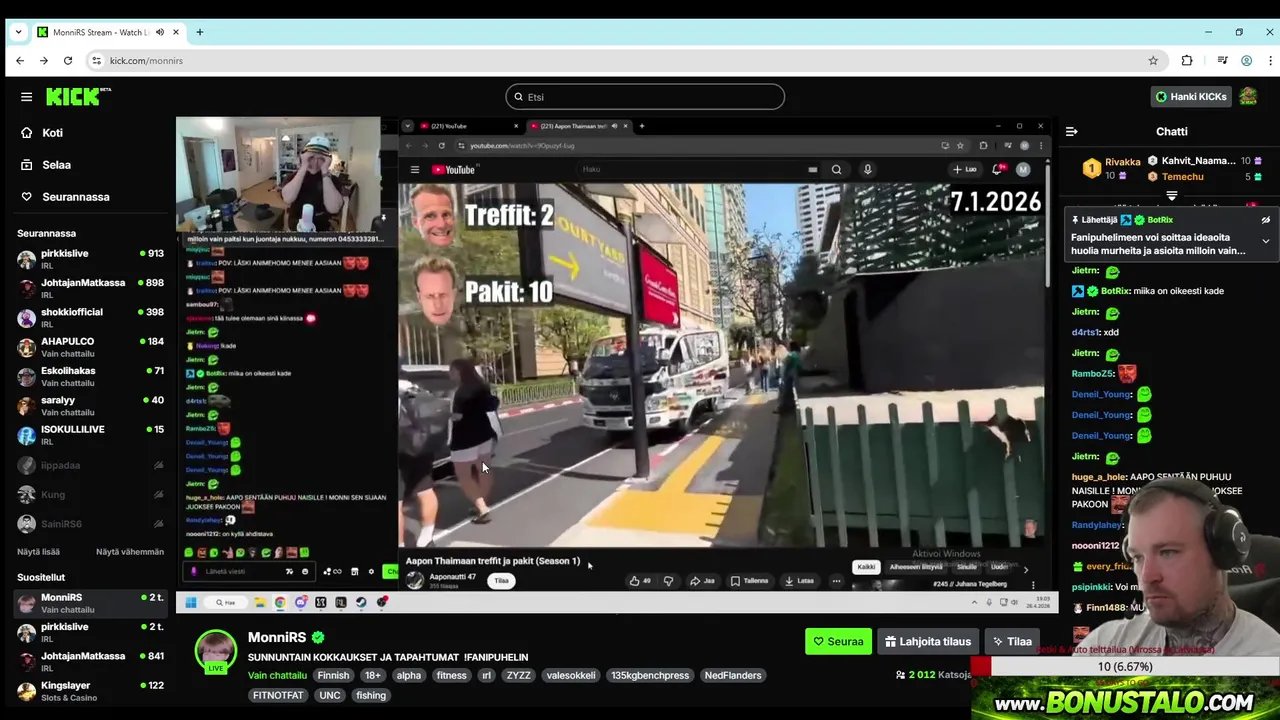Screen dimensions: 1280x720
Task: Open Kingslayer recommended channel
Action: coord(90,691)
